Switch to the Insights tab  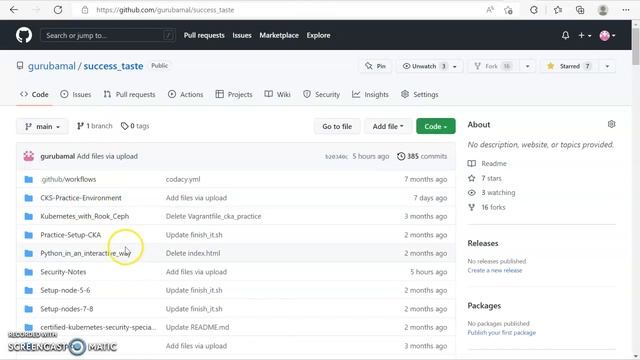371,94
